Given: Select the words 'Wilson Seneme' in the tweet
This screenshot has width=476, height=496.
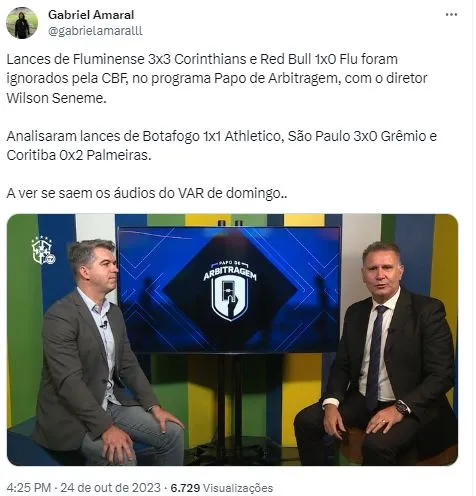Looking at the screenshot, I should pyautogui.click(x=55, y=98).
